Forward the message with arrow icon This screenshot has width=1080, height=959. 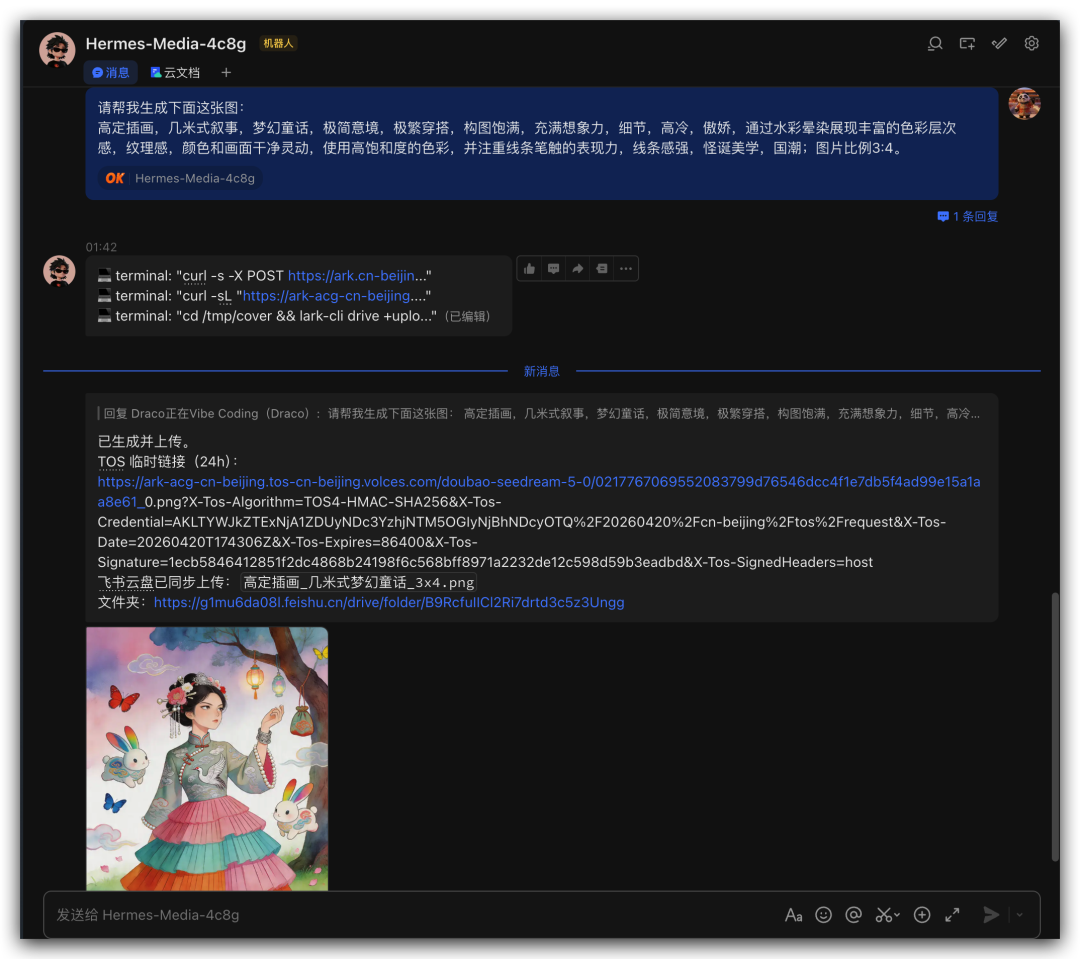coord(578,269)
